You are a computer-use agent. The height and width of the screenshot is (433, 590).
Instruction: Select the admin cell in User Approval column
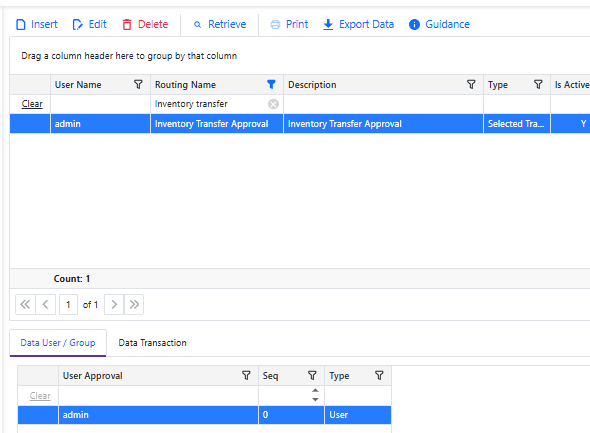click(x=158, y=415)
